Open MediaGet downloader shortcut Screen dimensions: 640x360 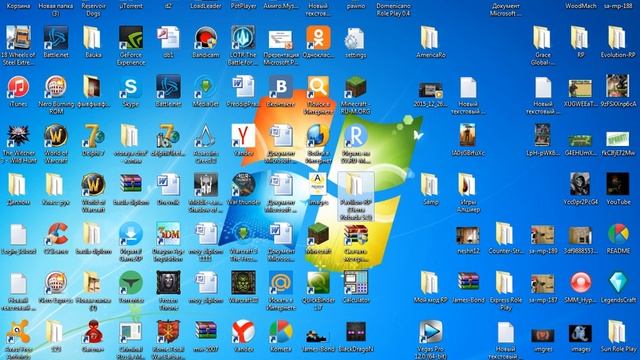pyautogui.click(x=206, y=88)
